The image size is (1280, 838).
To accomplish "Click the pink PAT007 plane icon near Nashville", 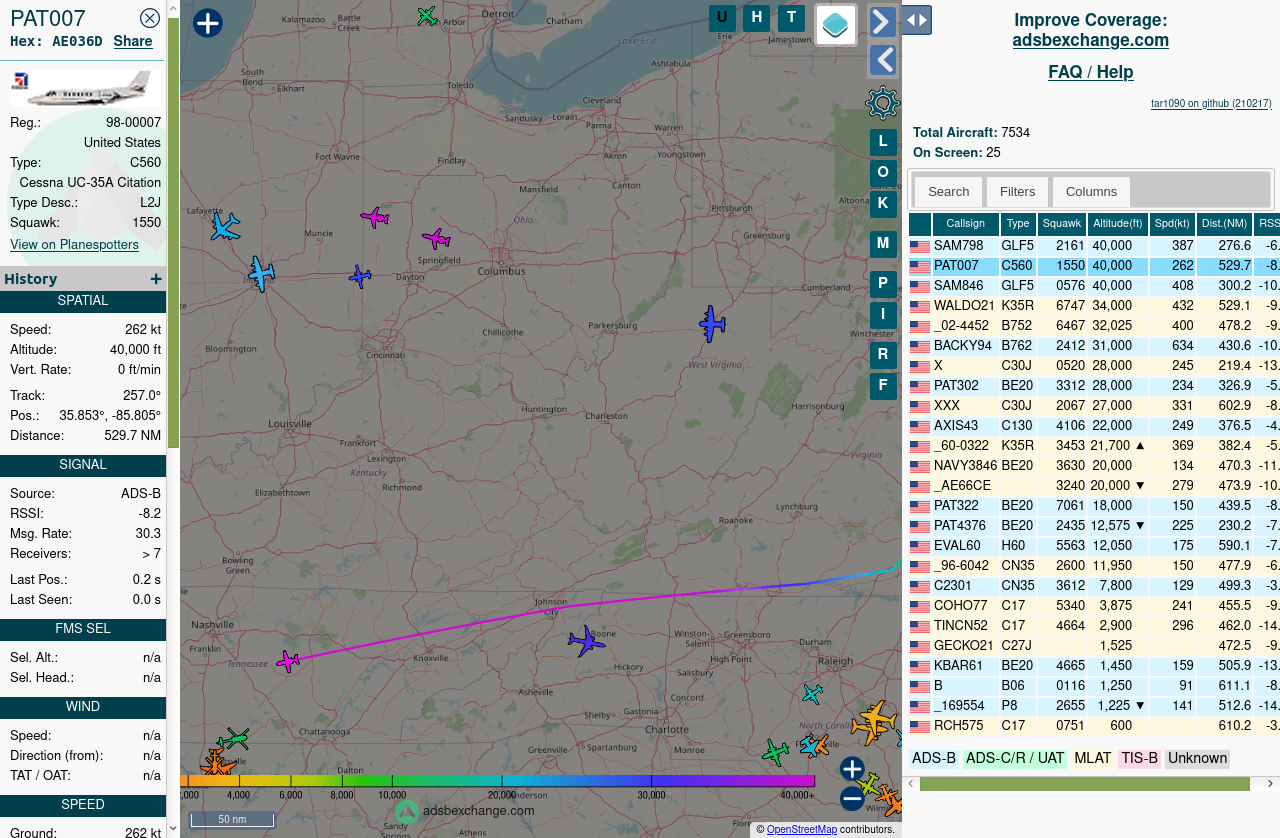I will point(288,661).
